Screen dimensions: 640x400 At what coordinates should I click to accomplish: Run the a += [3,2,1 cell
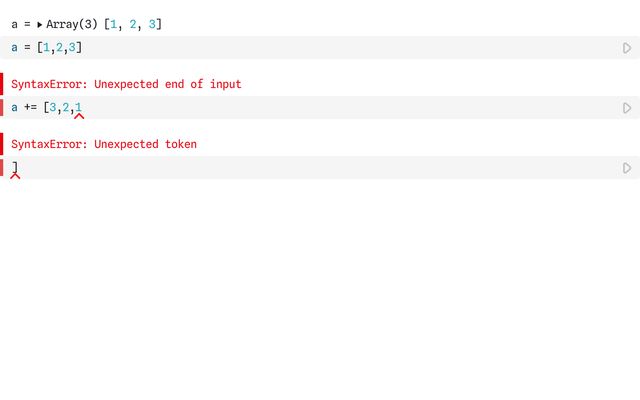tap(627, 108)
